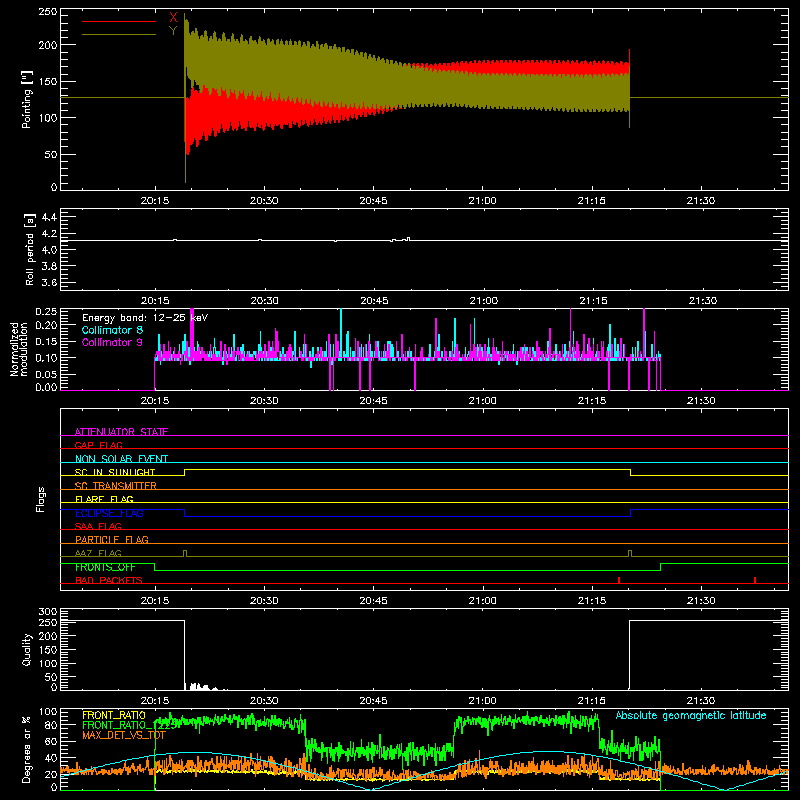Screen dimensions: 800x800
Task: Click the 21:30 tick label under Pointing plot
Action: click(701, 201)
